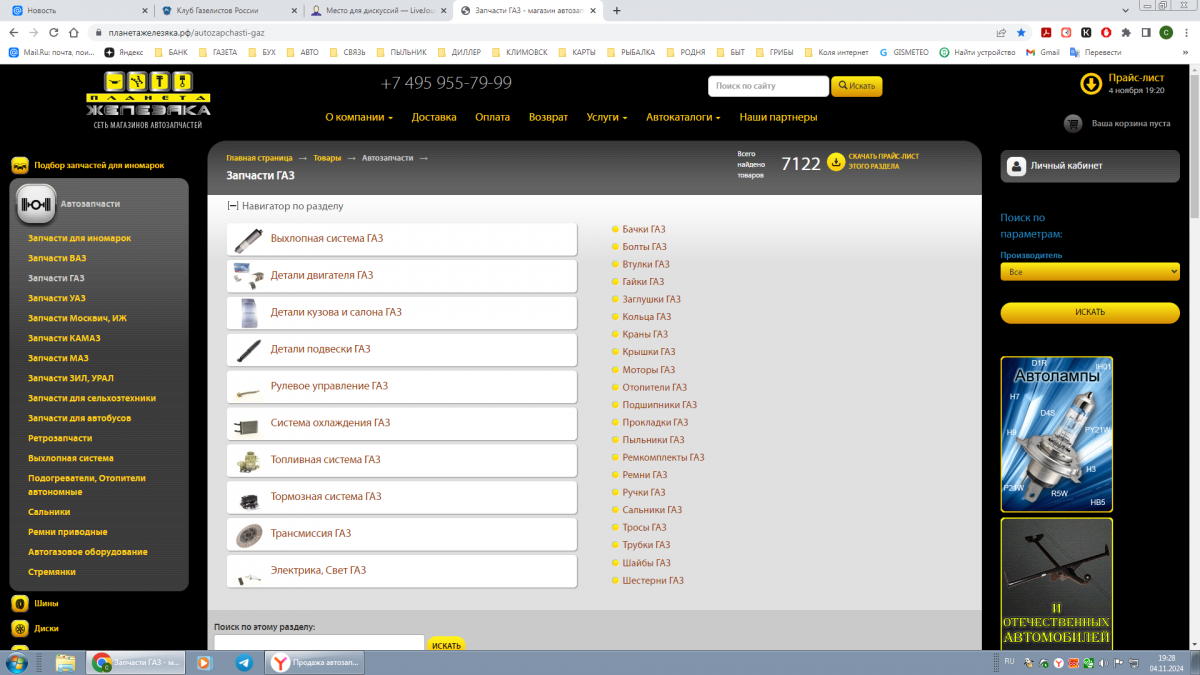Click the Telegram icon in the taskbar
Viewport: 1200px width, 675px height.
click(244, 662)
